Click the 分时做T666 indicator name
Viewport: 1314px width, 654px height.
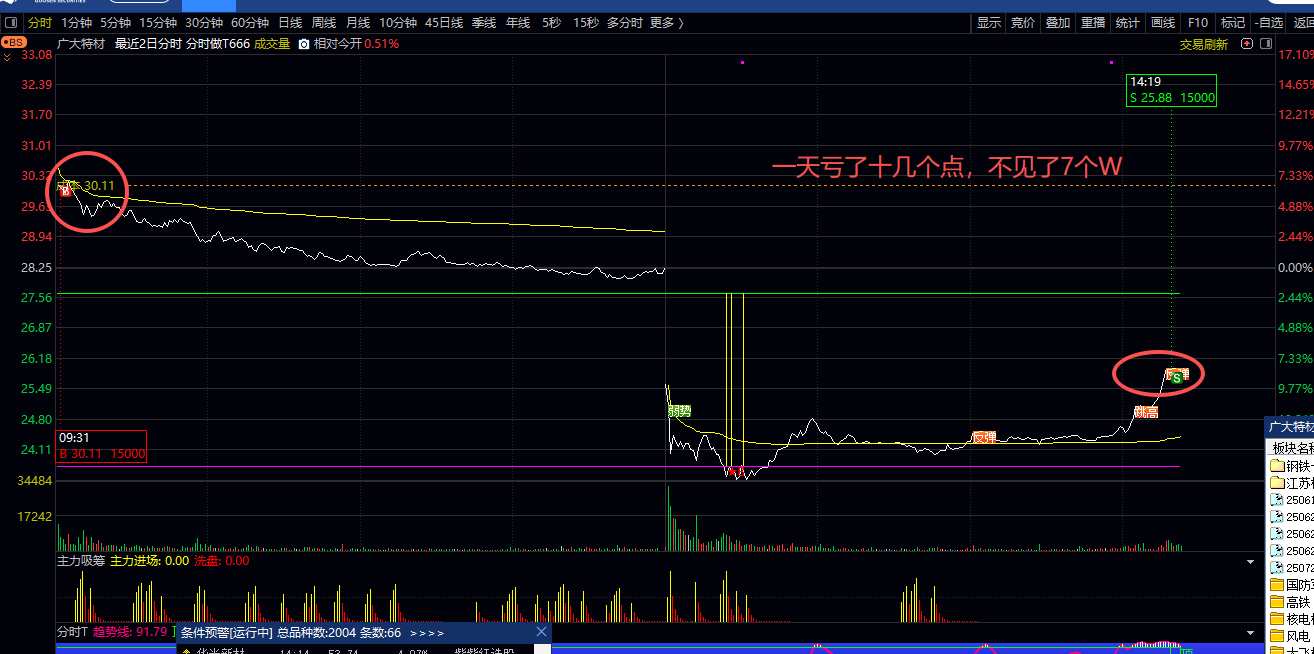click(x=218, y=43)
